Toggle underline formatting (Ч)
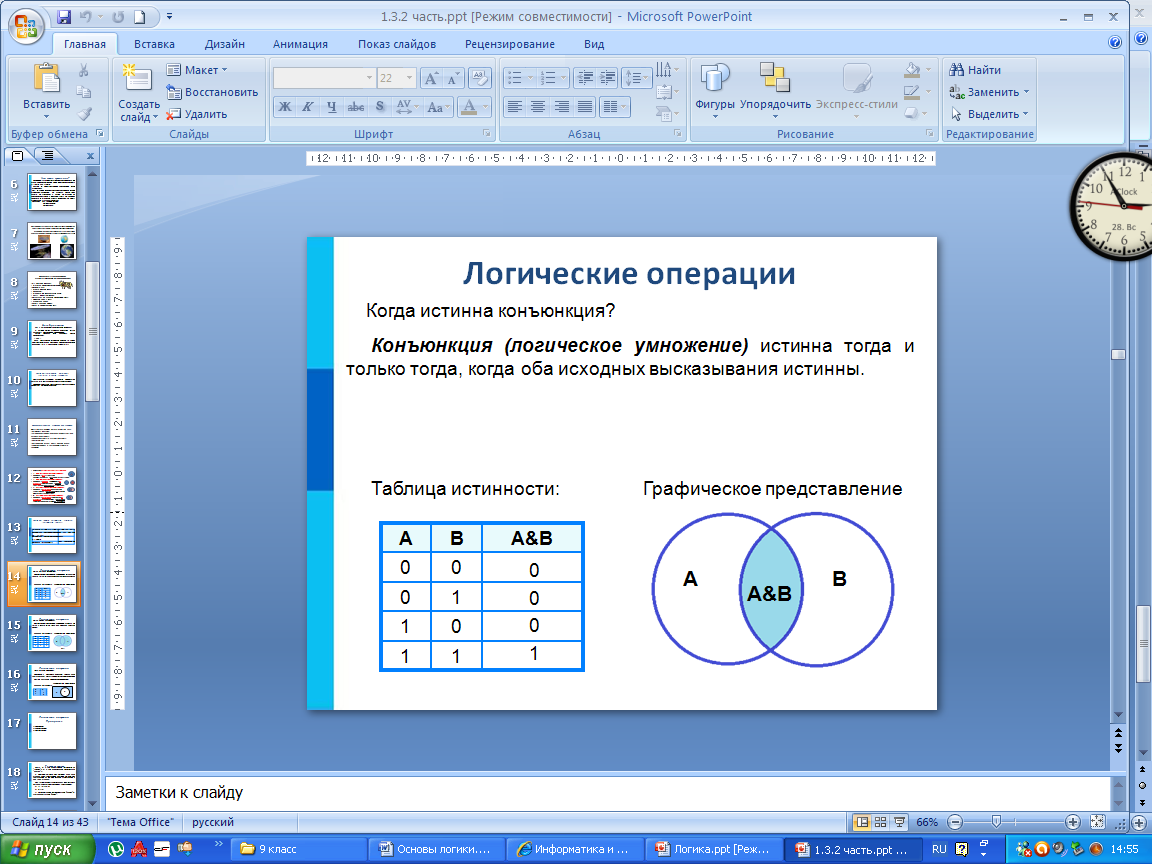This screenshot has width=1152, height=864. pyautogui.click(x=331, y=107)
